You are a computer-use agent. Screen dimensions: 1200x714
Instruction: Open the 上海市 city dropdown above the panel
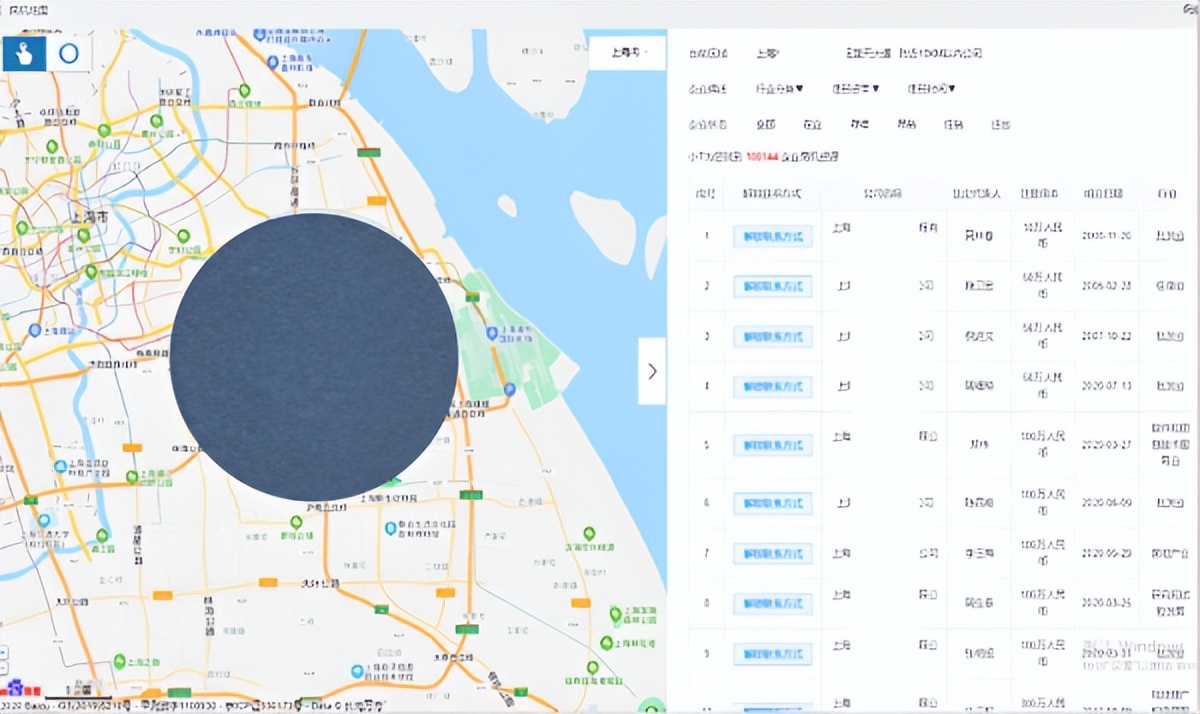[628, 53]
